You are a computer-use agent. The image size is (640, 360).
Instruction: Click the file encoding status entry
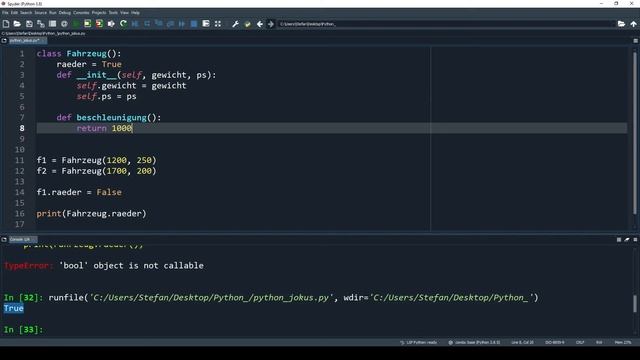[555, 342]
